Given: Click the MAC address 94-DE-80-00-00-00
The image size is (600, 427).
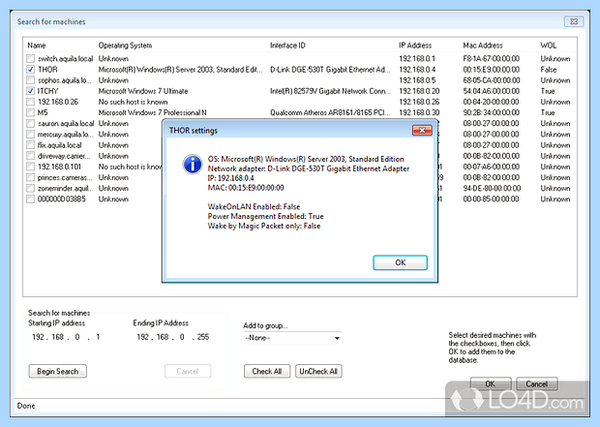Looking at the screenshot, I should pyautogui.click(x=492, y=188).
